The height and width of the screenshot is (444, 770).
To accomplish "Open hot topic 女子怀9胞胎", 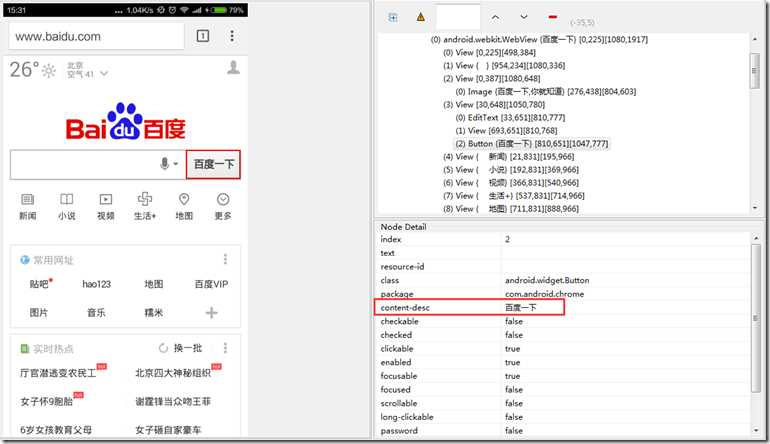I will [x=46, y=401].
